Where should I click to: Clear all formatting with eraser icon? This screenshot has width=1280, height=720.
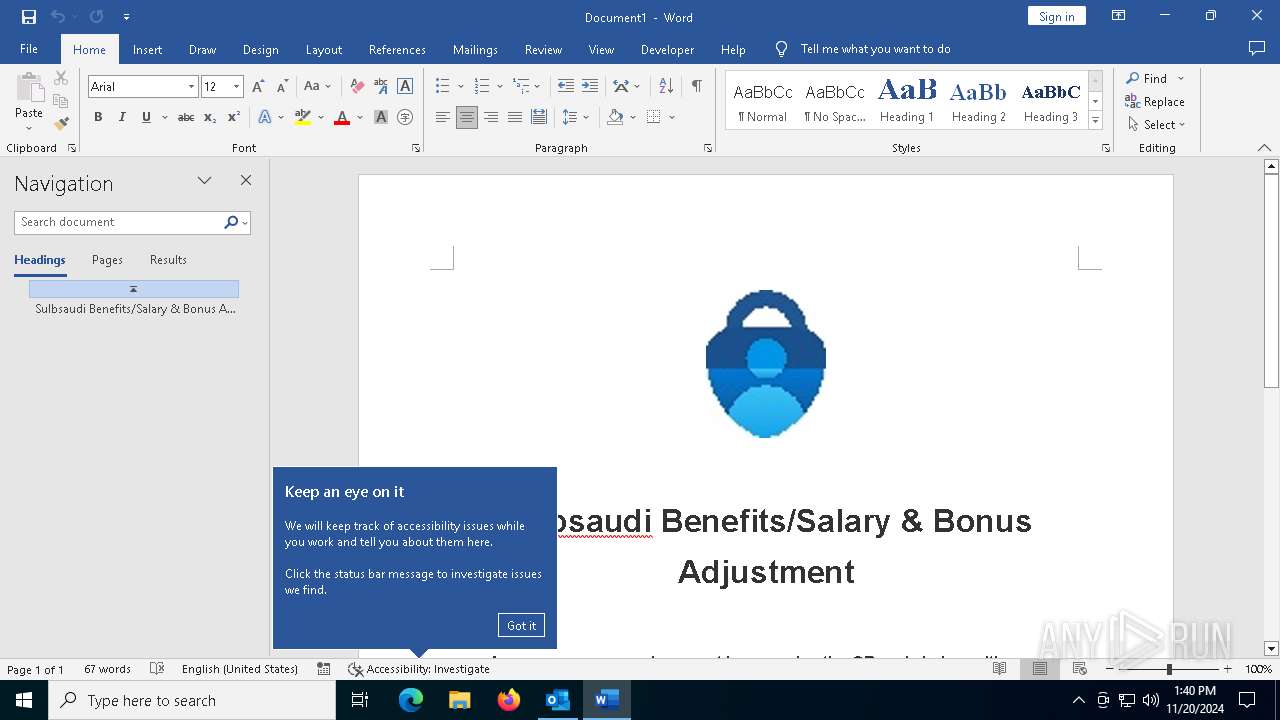pyautogui.click(x=357, y=86)
